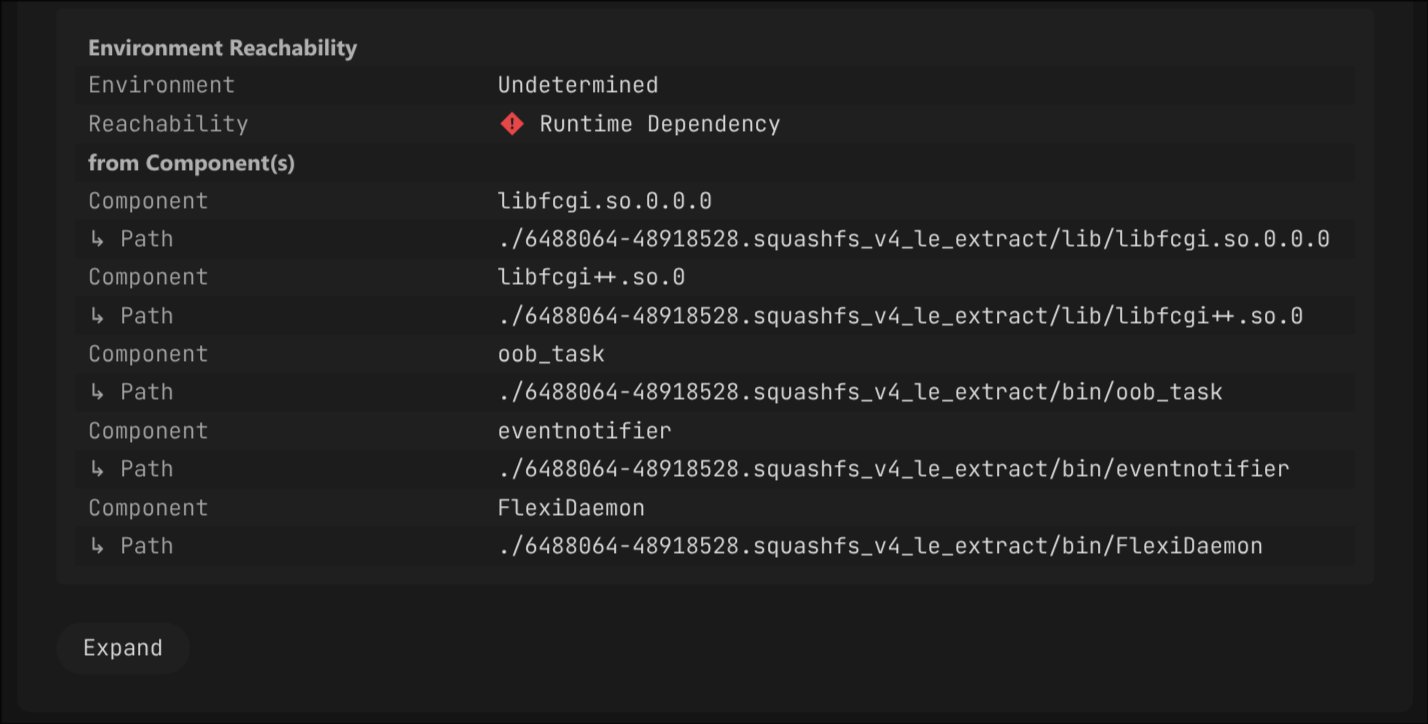Click the 'Reachability' row label

[x=168, y=124]
